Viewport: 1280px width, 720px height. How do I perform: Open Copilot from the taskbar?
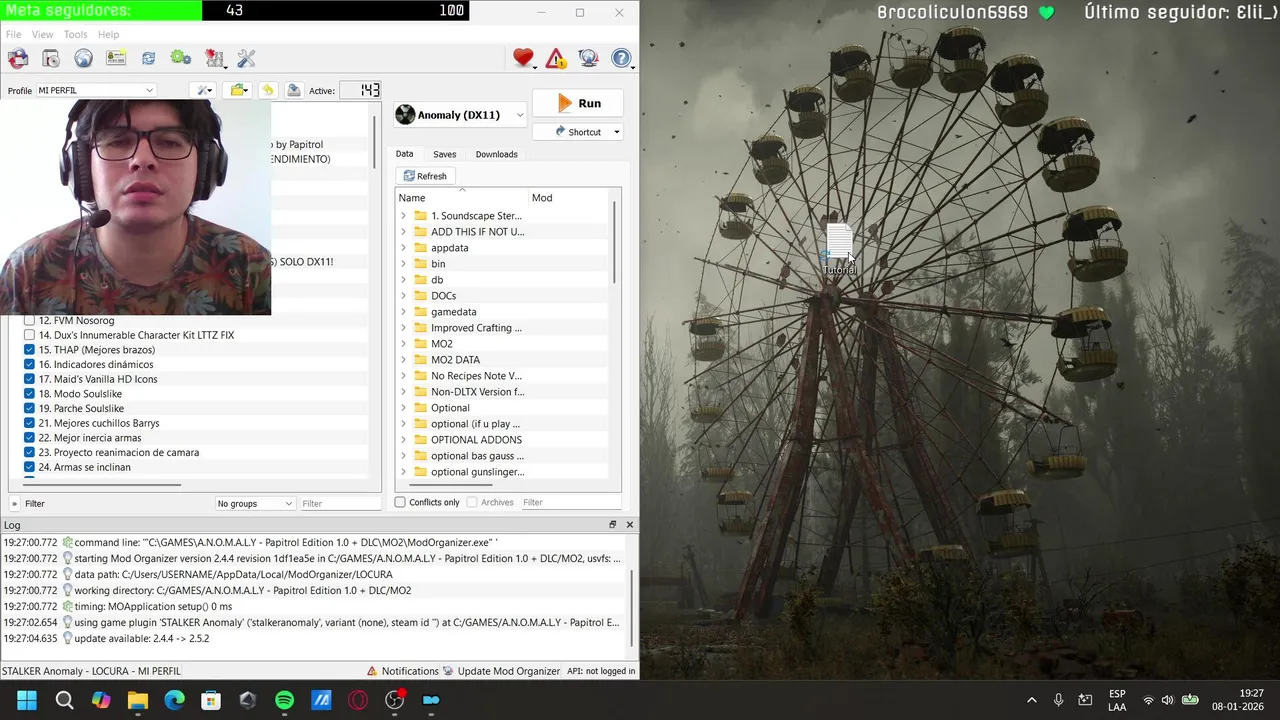[x=101, y=700]
